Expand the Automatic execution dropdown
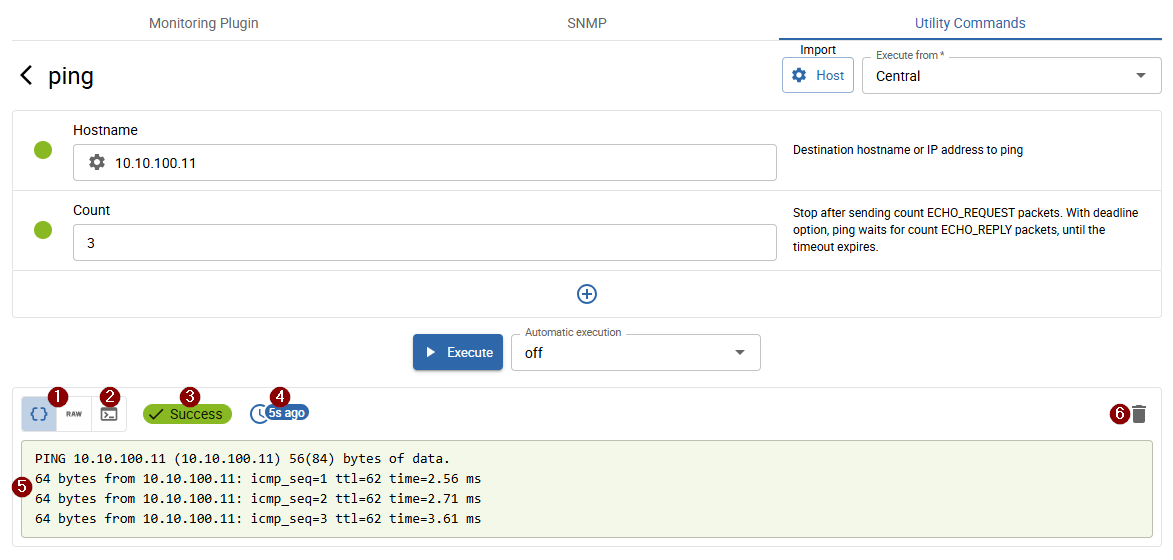This screenshot has height=560, width=1173. coord(635,353)
